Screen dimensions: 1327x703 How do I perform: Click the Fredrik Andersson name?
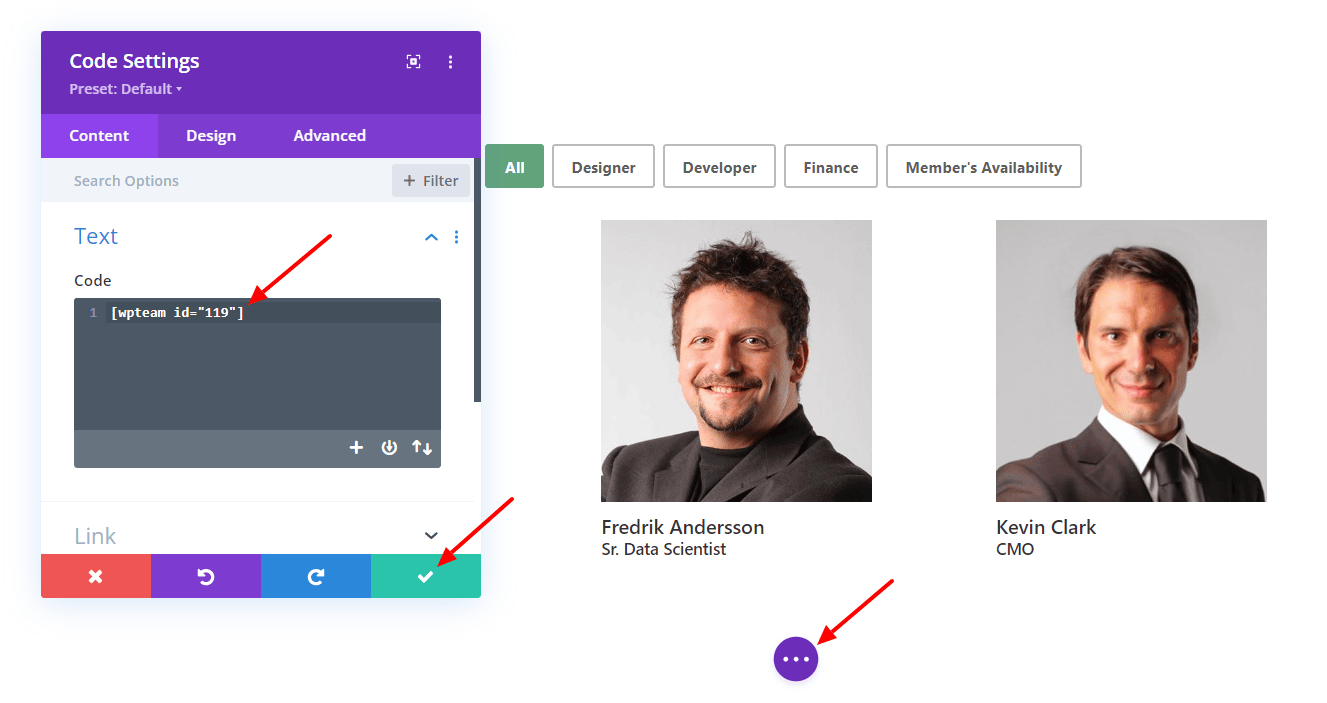(683, 527)
